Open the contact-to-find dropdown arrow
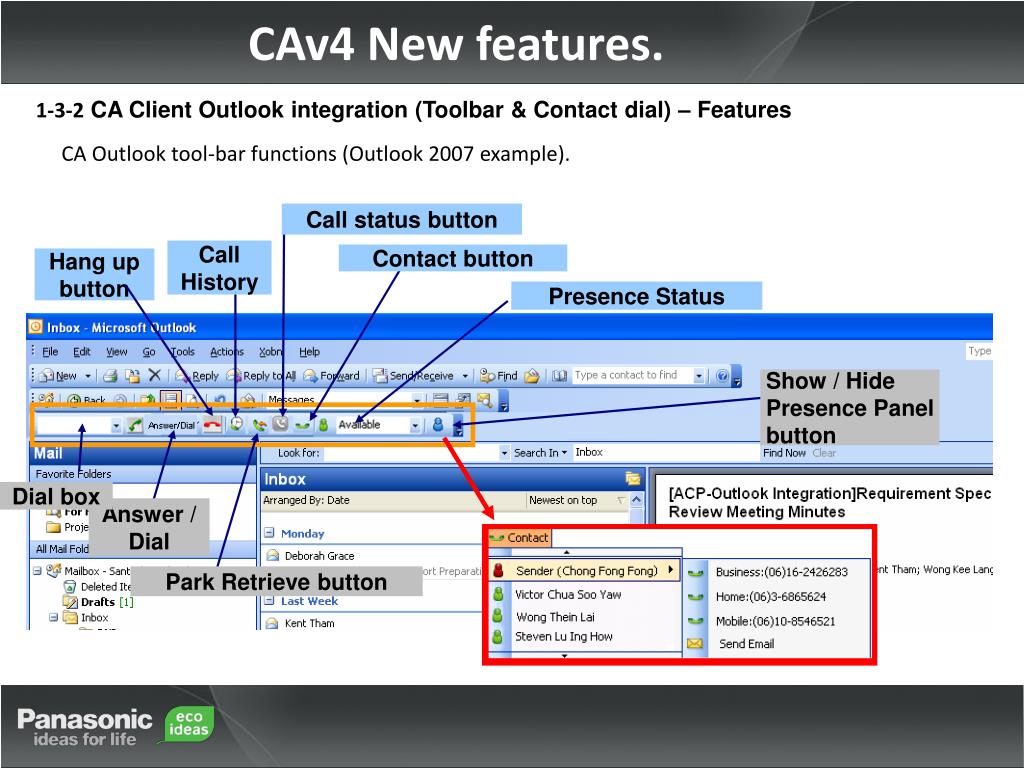 click(x=699, y=376)
